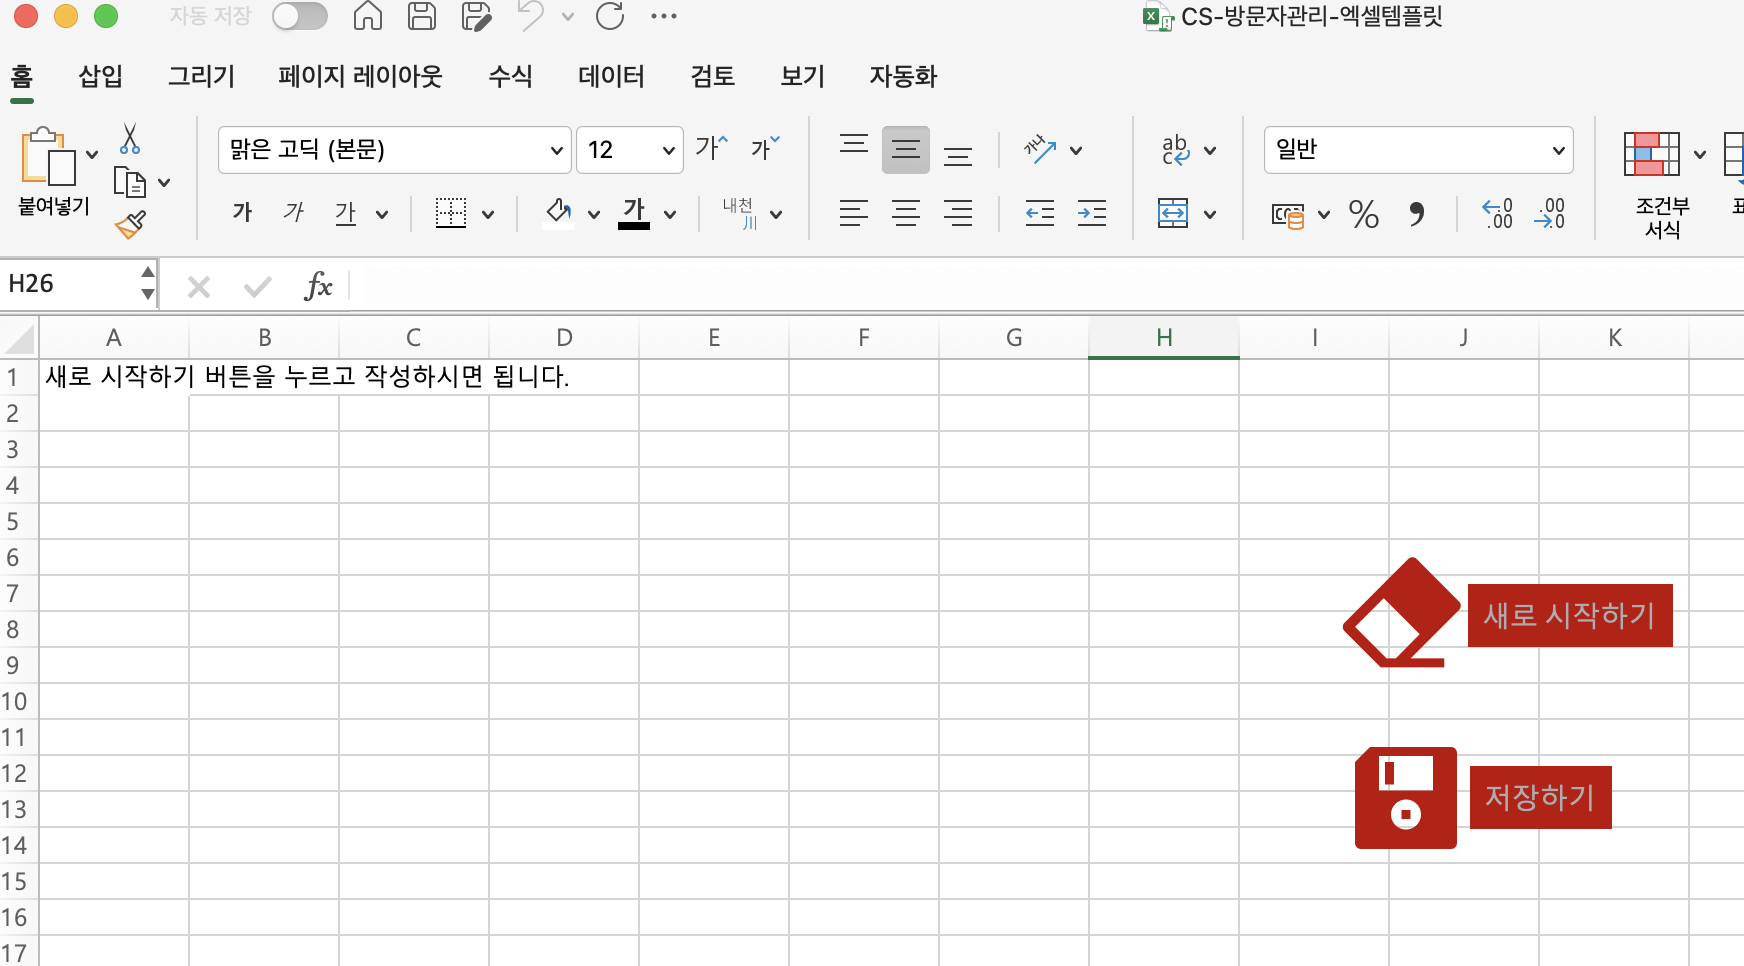Expand the borders dropdown arrow
The height and width of the screenshot is (966, 1744).
(x=488, y=214)
